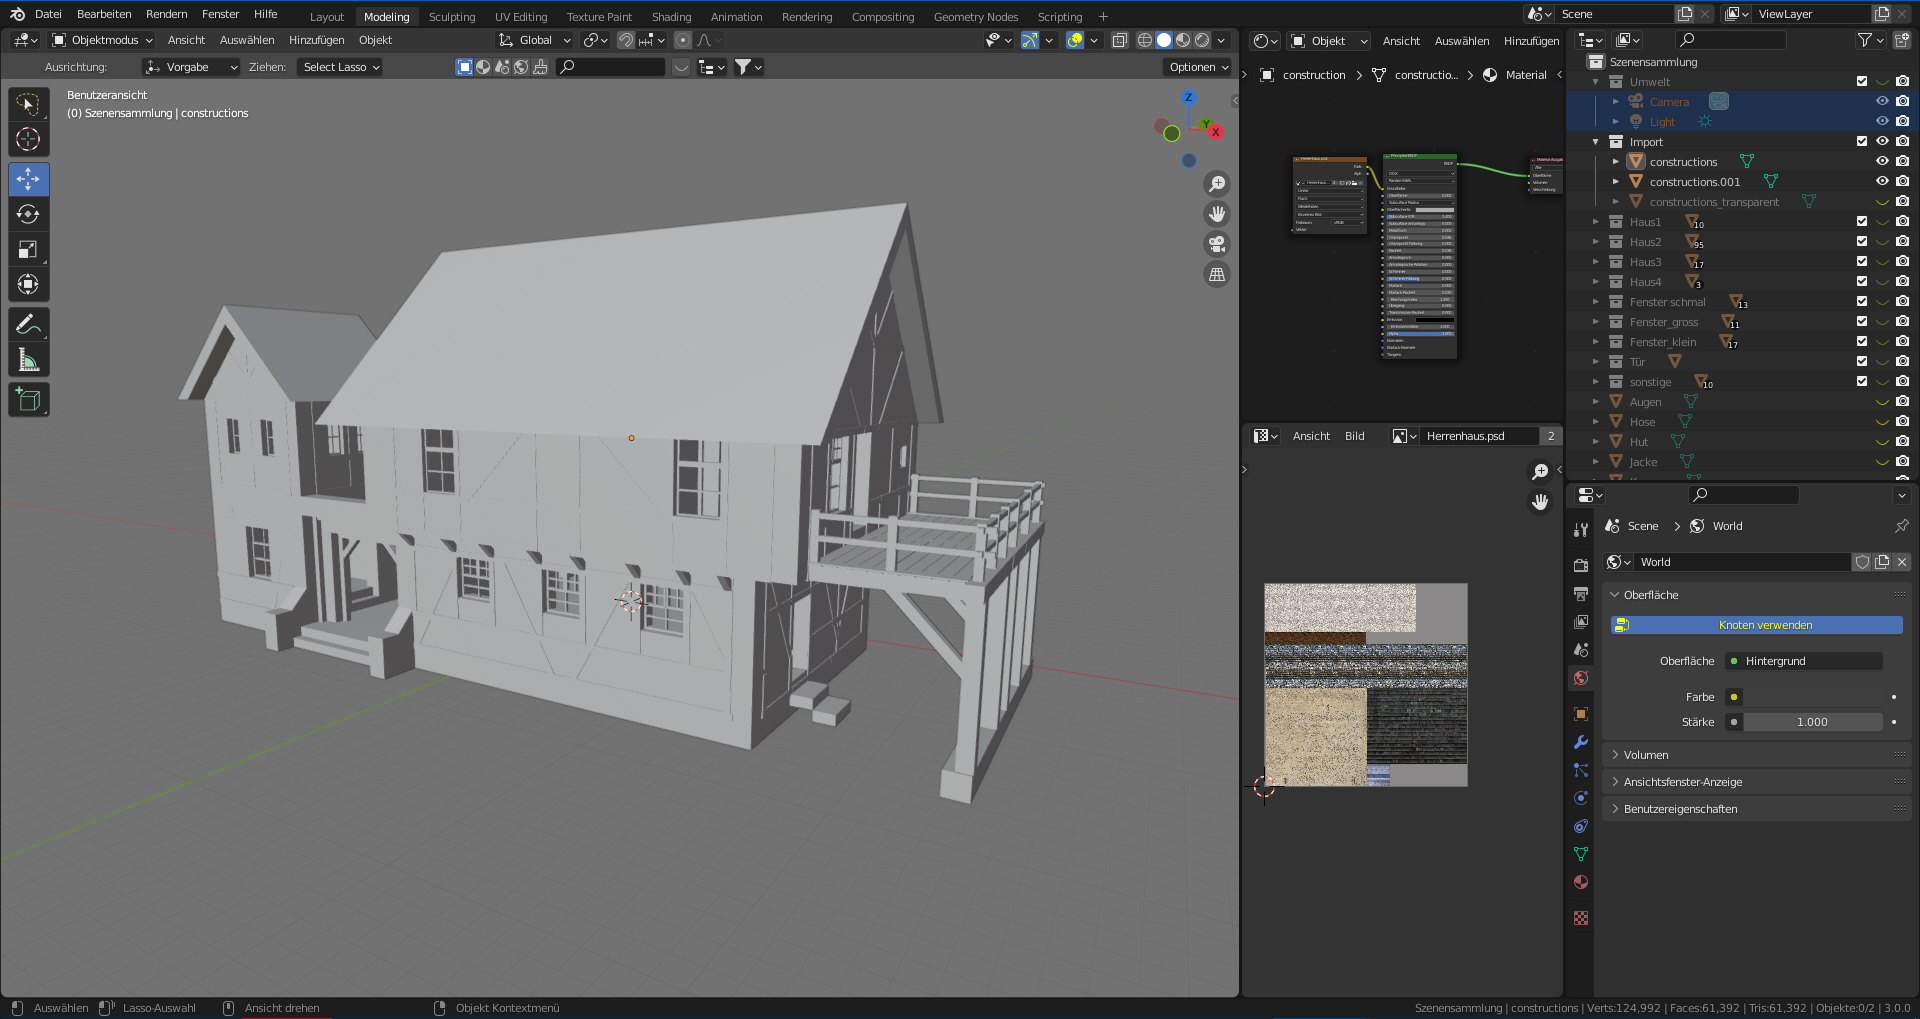This screenshot has width=1920, height=1019.
Task: Uncheck the Haus1 collection checkbox
Action: tap(1861, 221)
